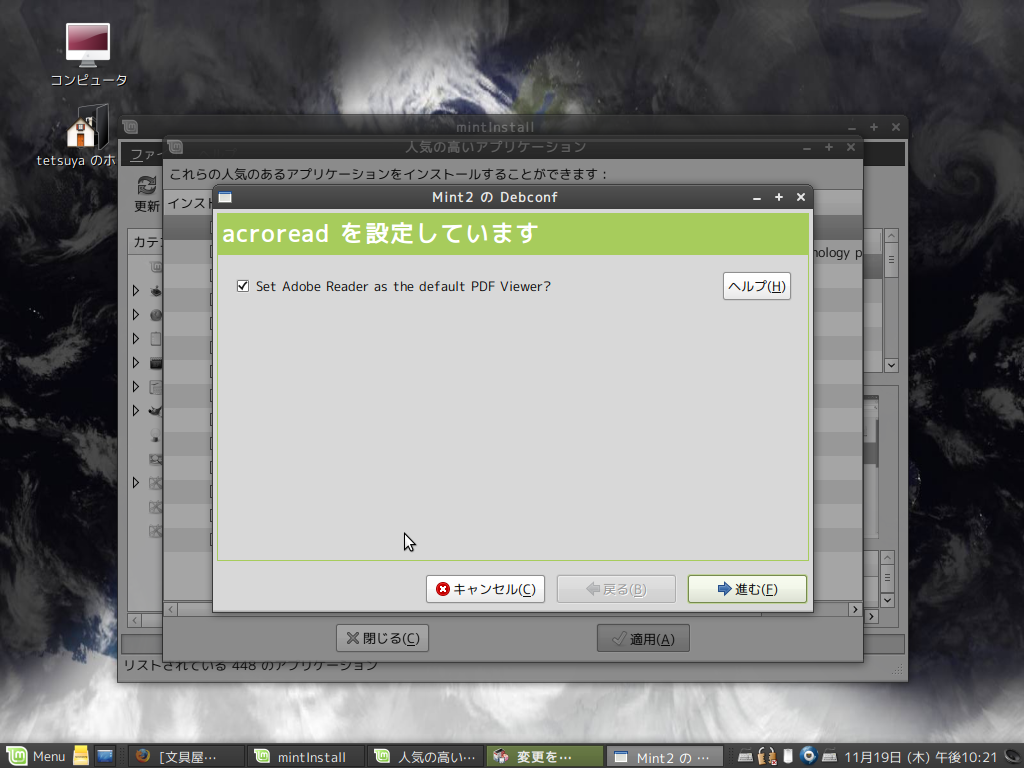Viewport: 1024px width, 768px height.
Task: Click the 戻る(B) back button
Action: click(616, 589)
